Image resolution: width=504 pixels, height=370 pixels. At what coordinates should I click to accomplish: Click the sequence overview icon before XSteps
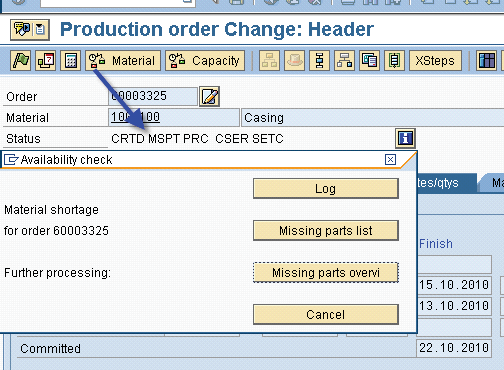tap(394, 60)
